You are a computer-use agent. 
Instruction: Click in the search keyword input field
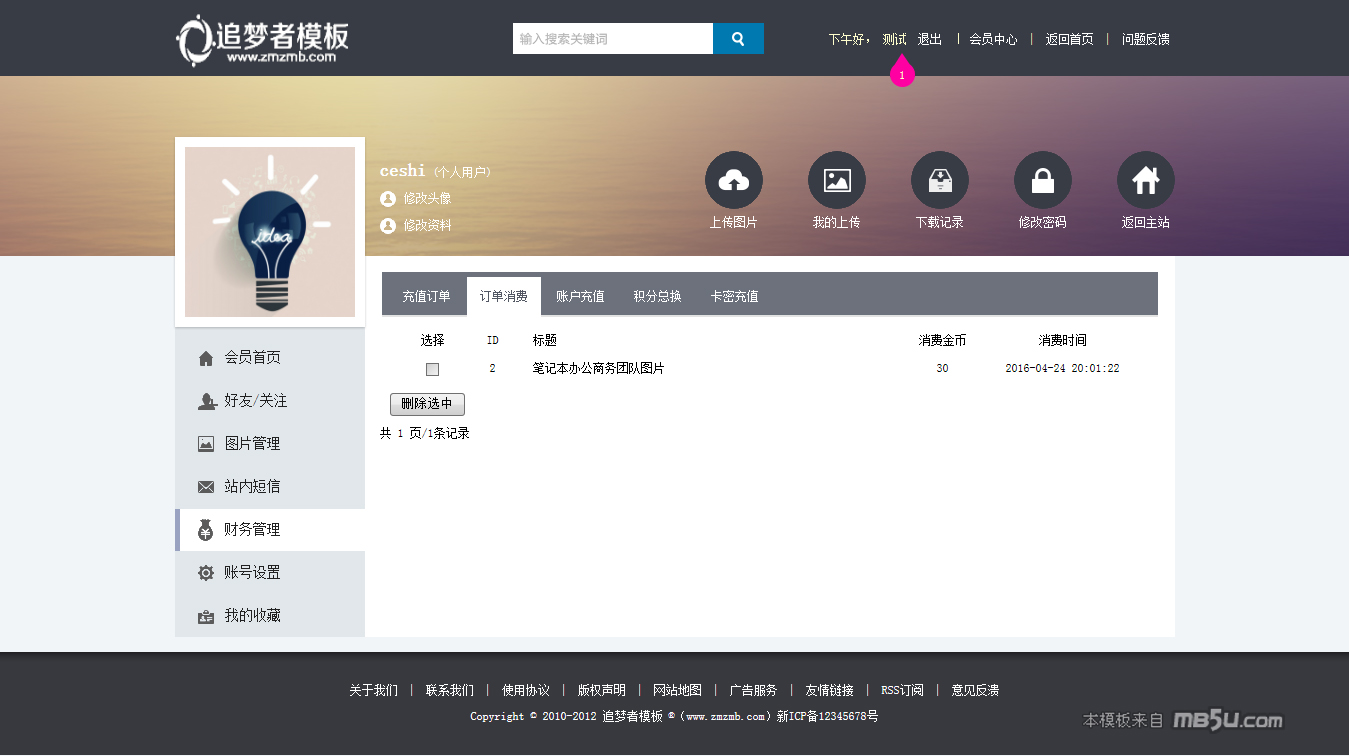pyautogui.click(x=612, y=39)
